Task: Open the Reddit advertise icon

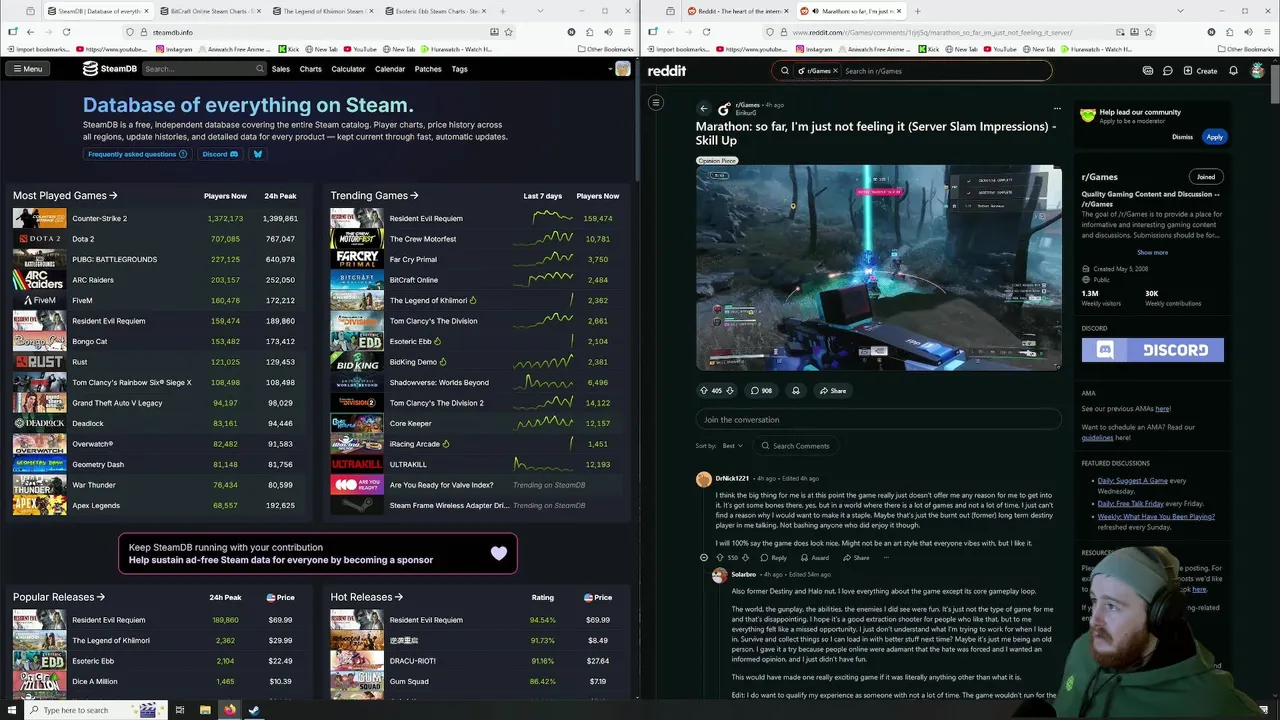Action: point(1147,71)
